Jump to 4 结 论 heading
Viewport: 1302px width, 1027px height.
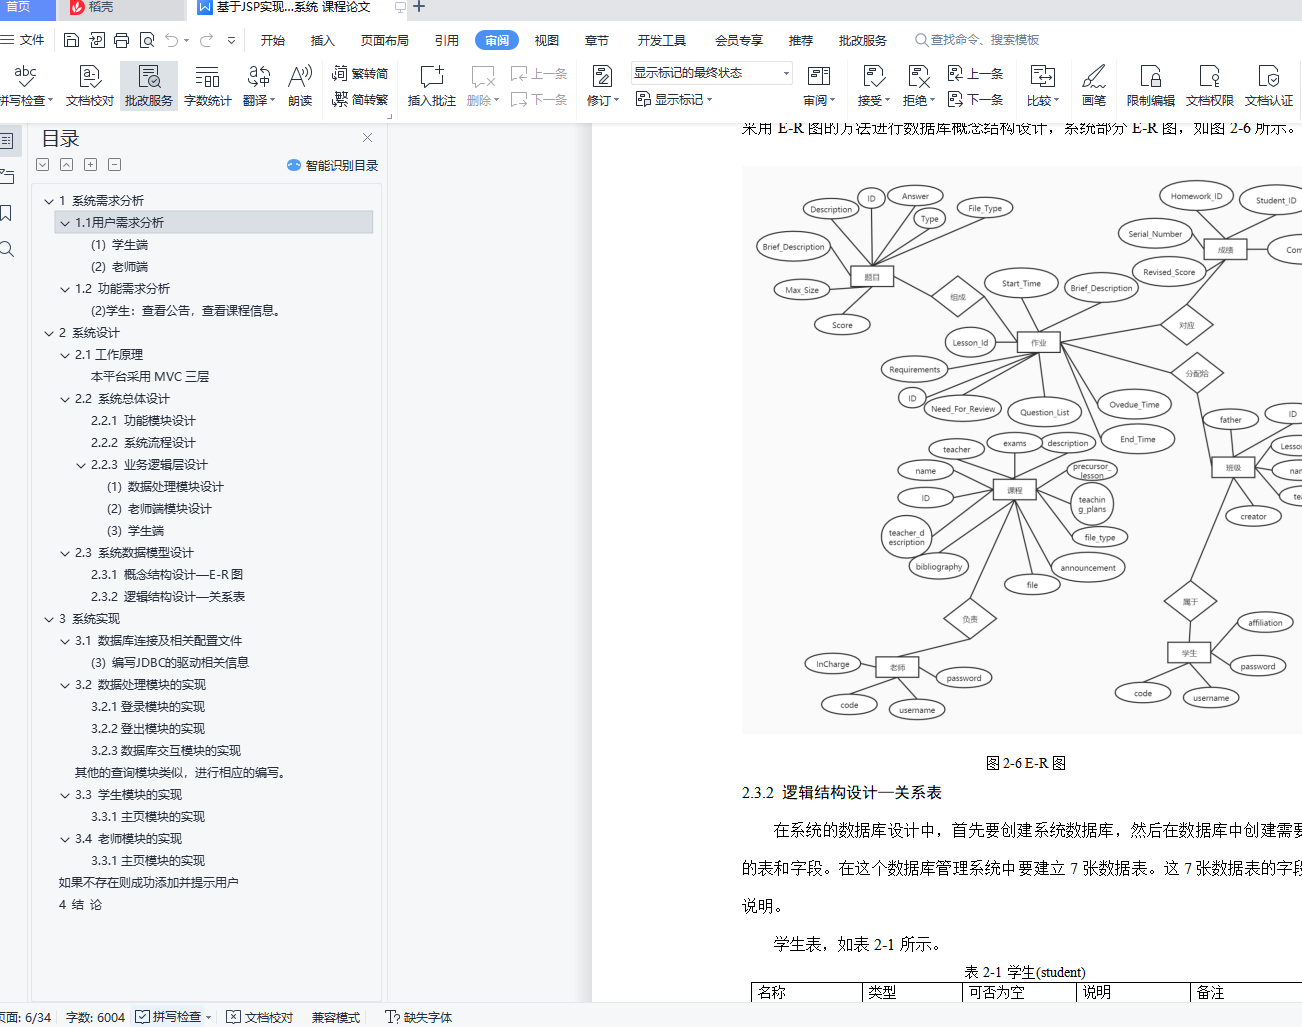(80, 905)
